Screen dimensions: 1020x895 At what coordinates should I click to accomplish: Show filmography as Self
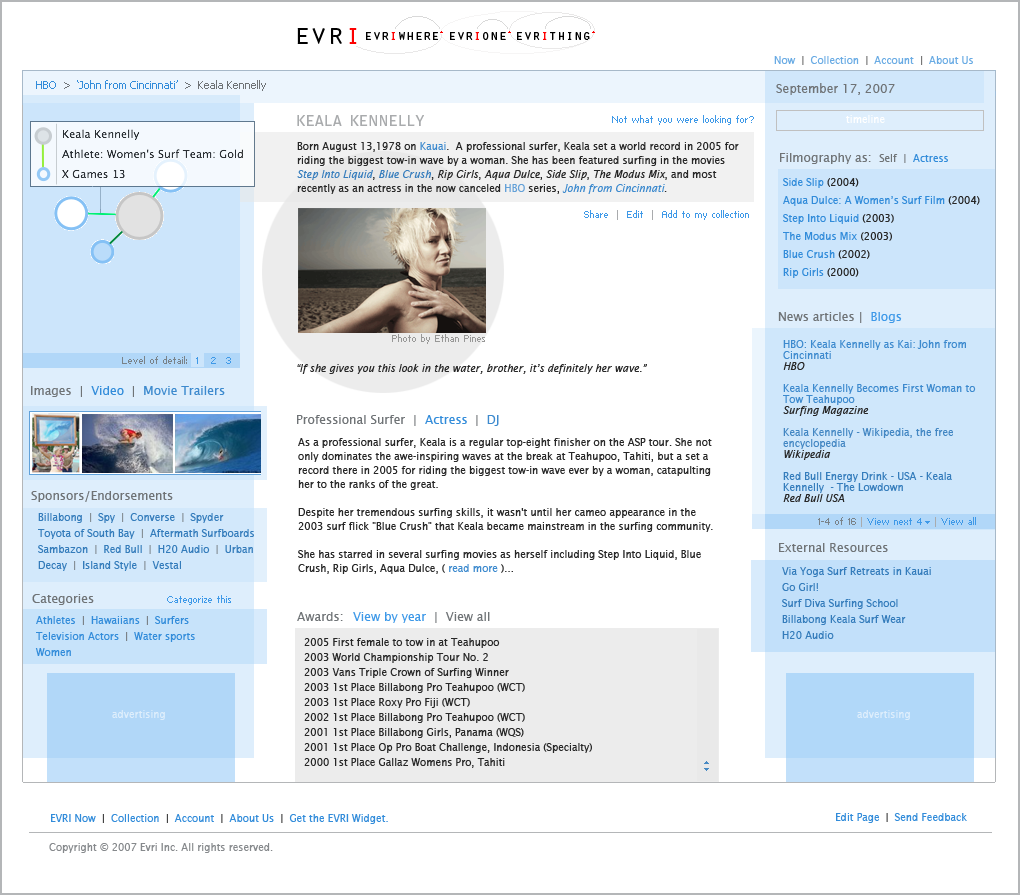pos(887,158)
